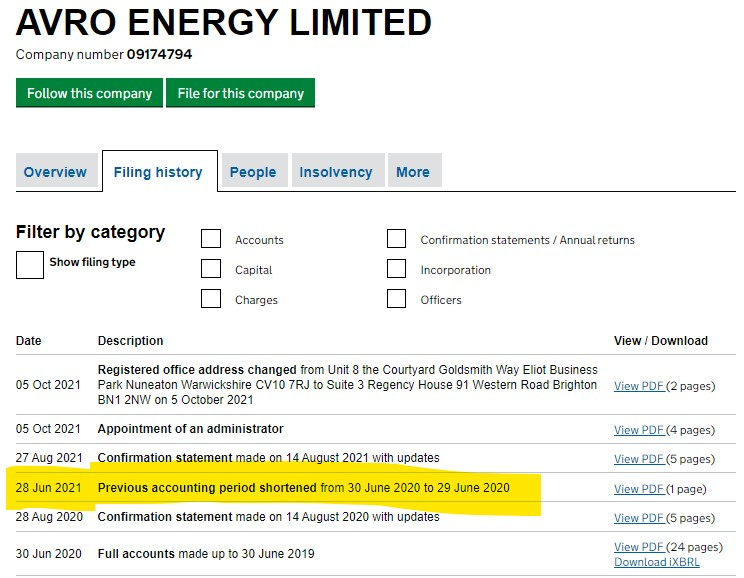Click the Registered office address changed description
This screenshot has width=744, height=578.
[x=347, y=385]
